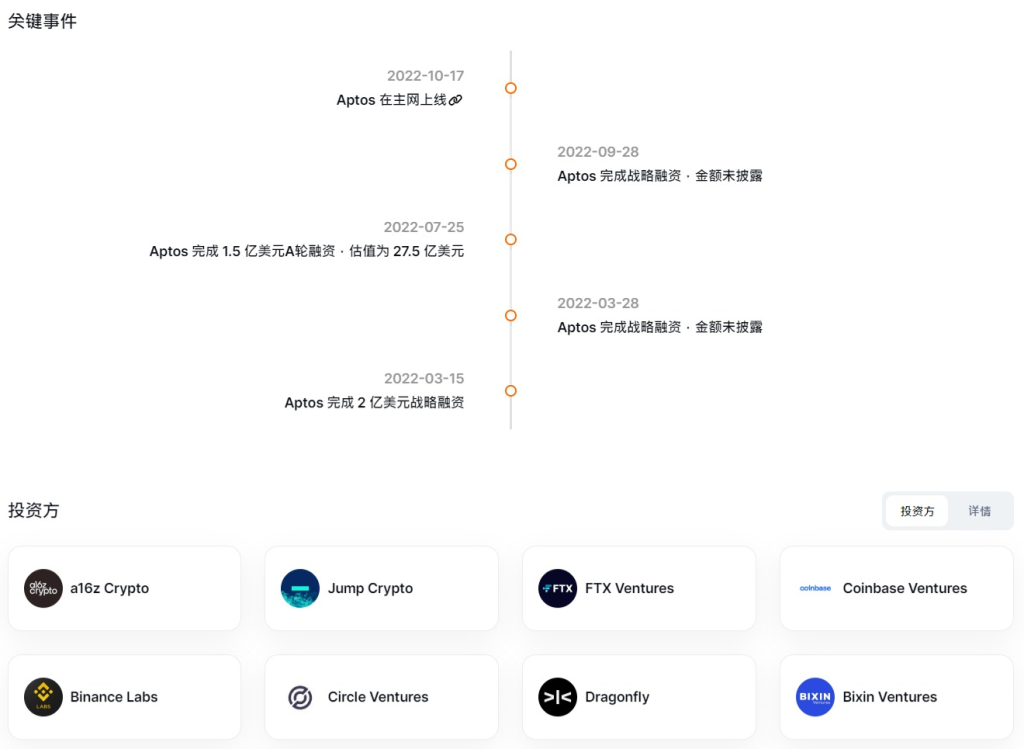The image size is (1024, 749).
Task: Click the Jump Crypto logo icon
Action: pyautogui.click(x=300, y=588)
